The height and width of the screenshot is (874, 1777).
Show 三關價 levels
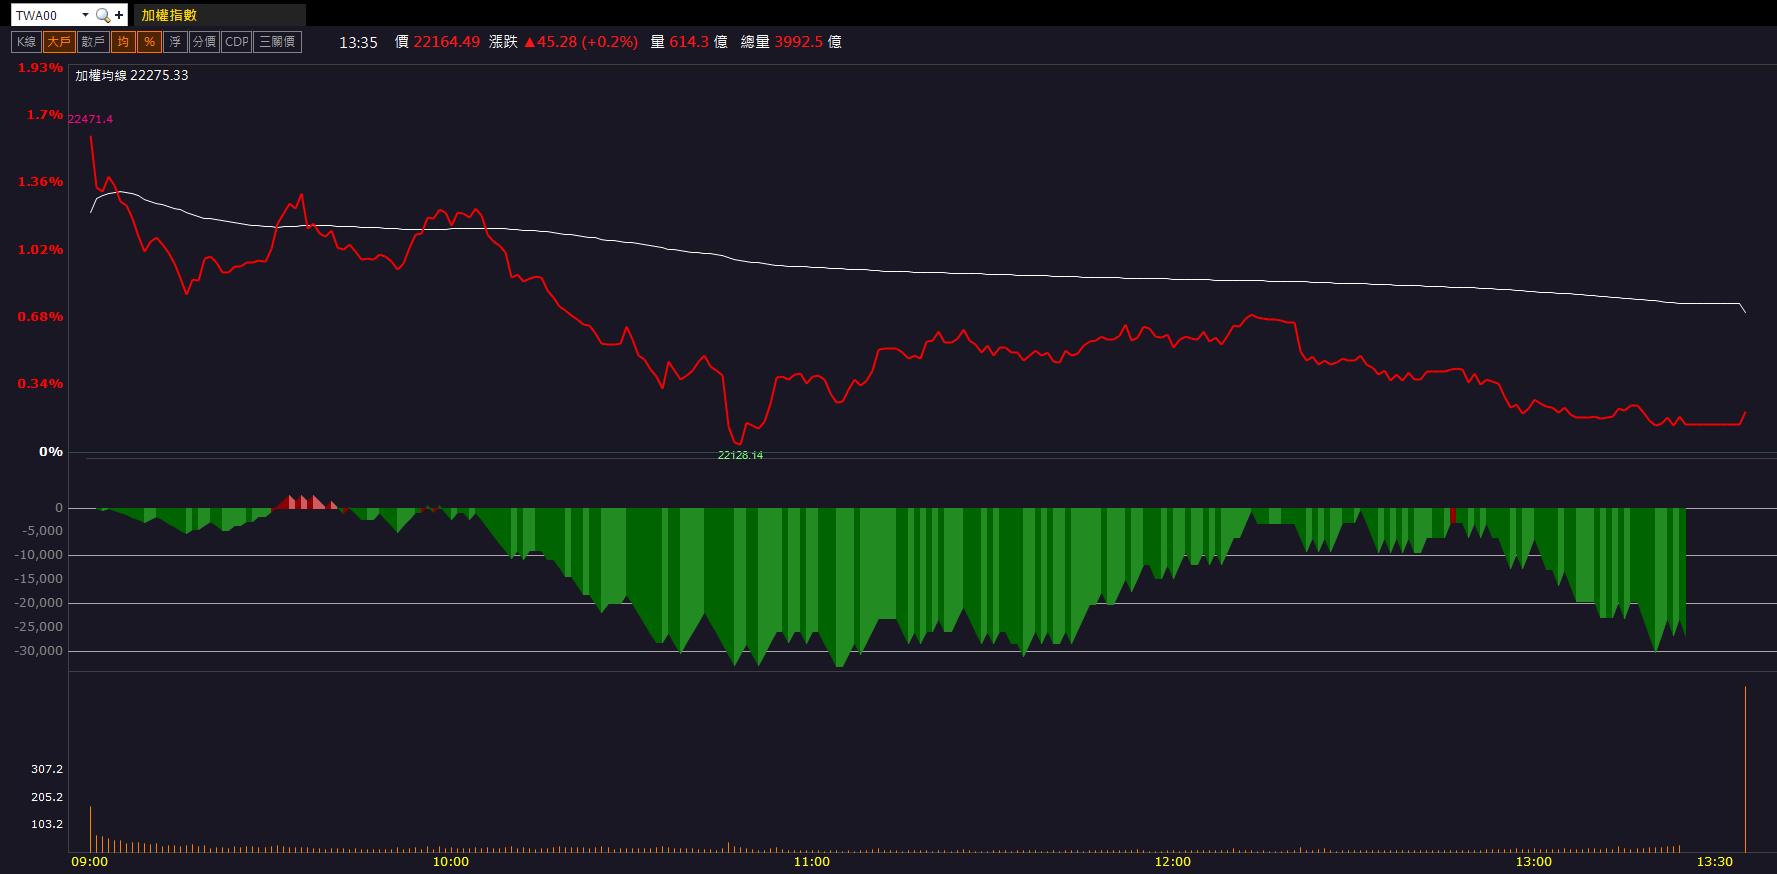(277, 42)
